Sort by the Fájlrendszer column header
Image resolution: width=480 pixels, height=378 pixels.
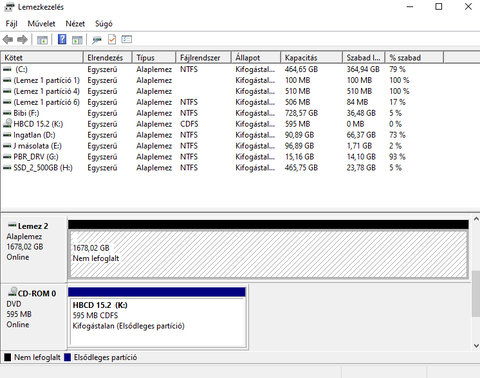(x=204, y=57)
